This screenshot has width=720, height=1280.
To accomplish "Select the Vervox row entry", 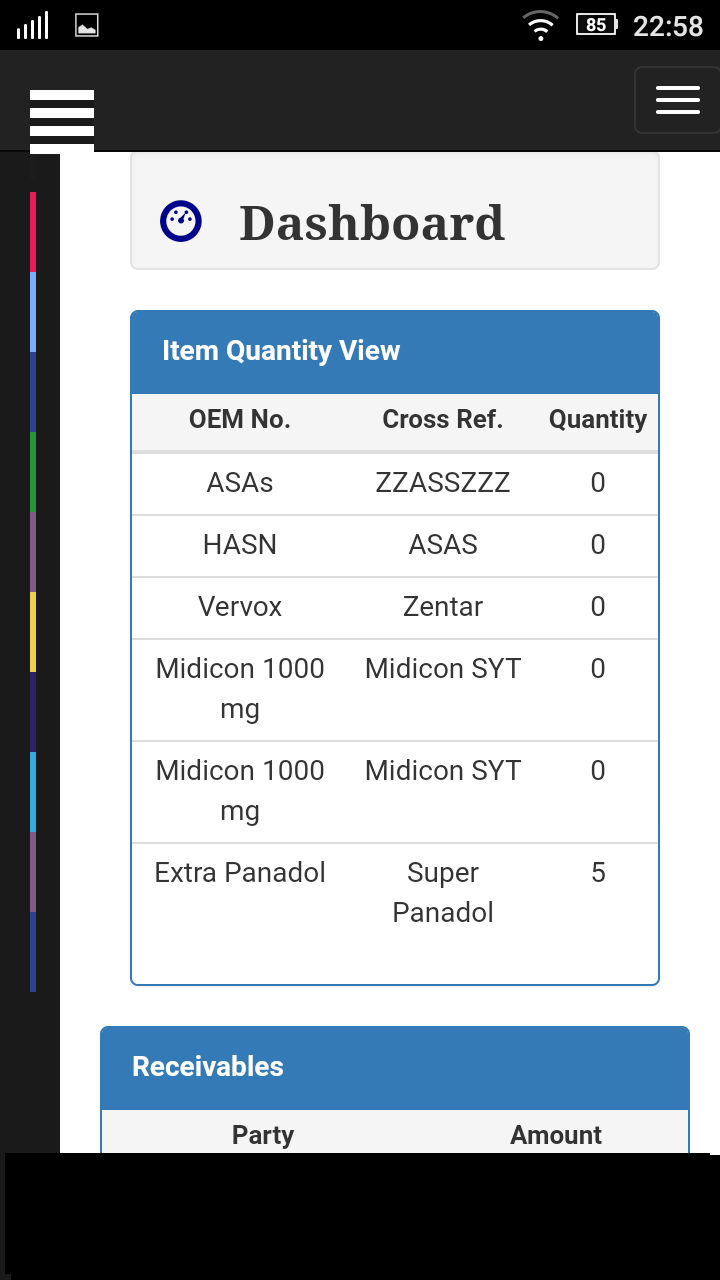I will [395, 608].
